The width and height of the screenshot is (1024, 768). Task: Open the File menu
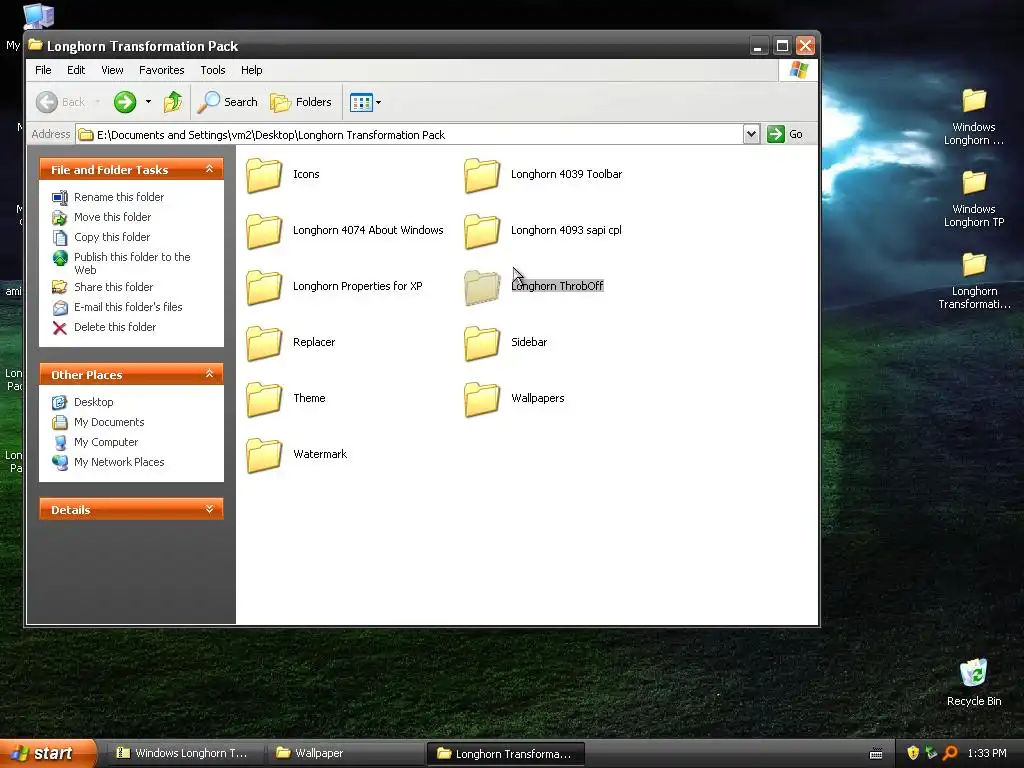coord(43,70)
